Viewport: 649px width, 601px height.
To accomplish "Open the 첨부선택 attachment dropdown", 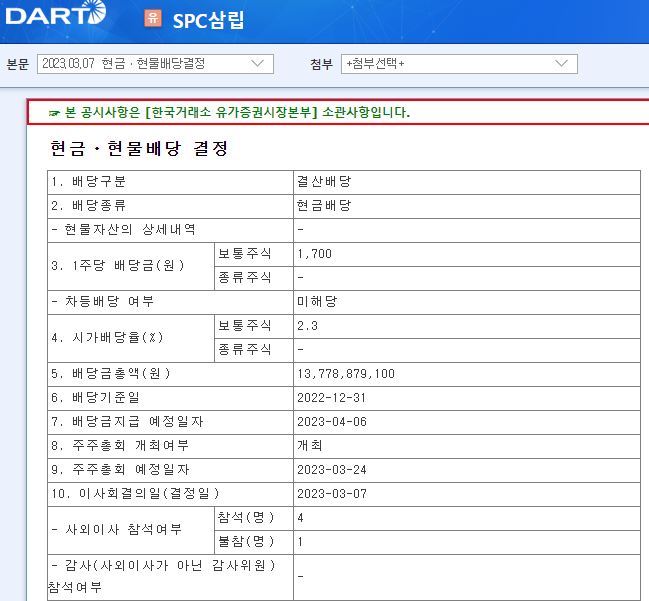I will tap(459, 64).
